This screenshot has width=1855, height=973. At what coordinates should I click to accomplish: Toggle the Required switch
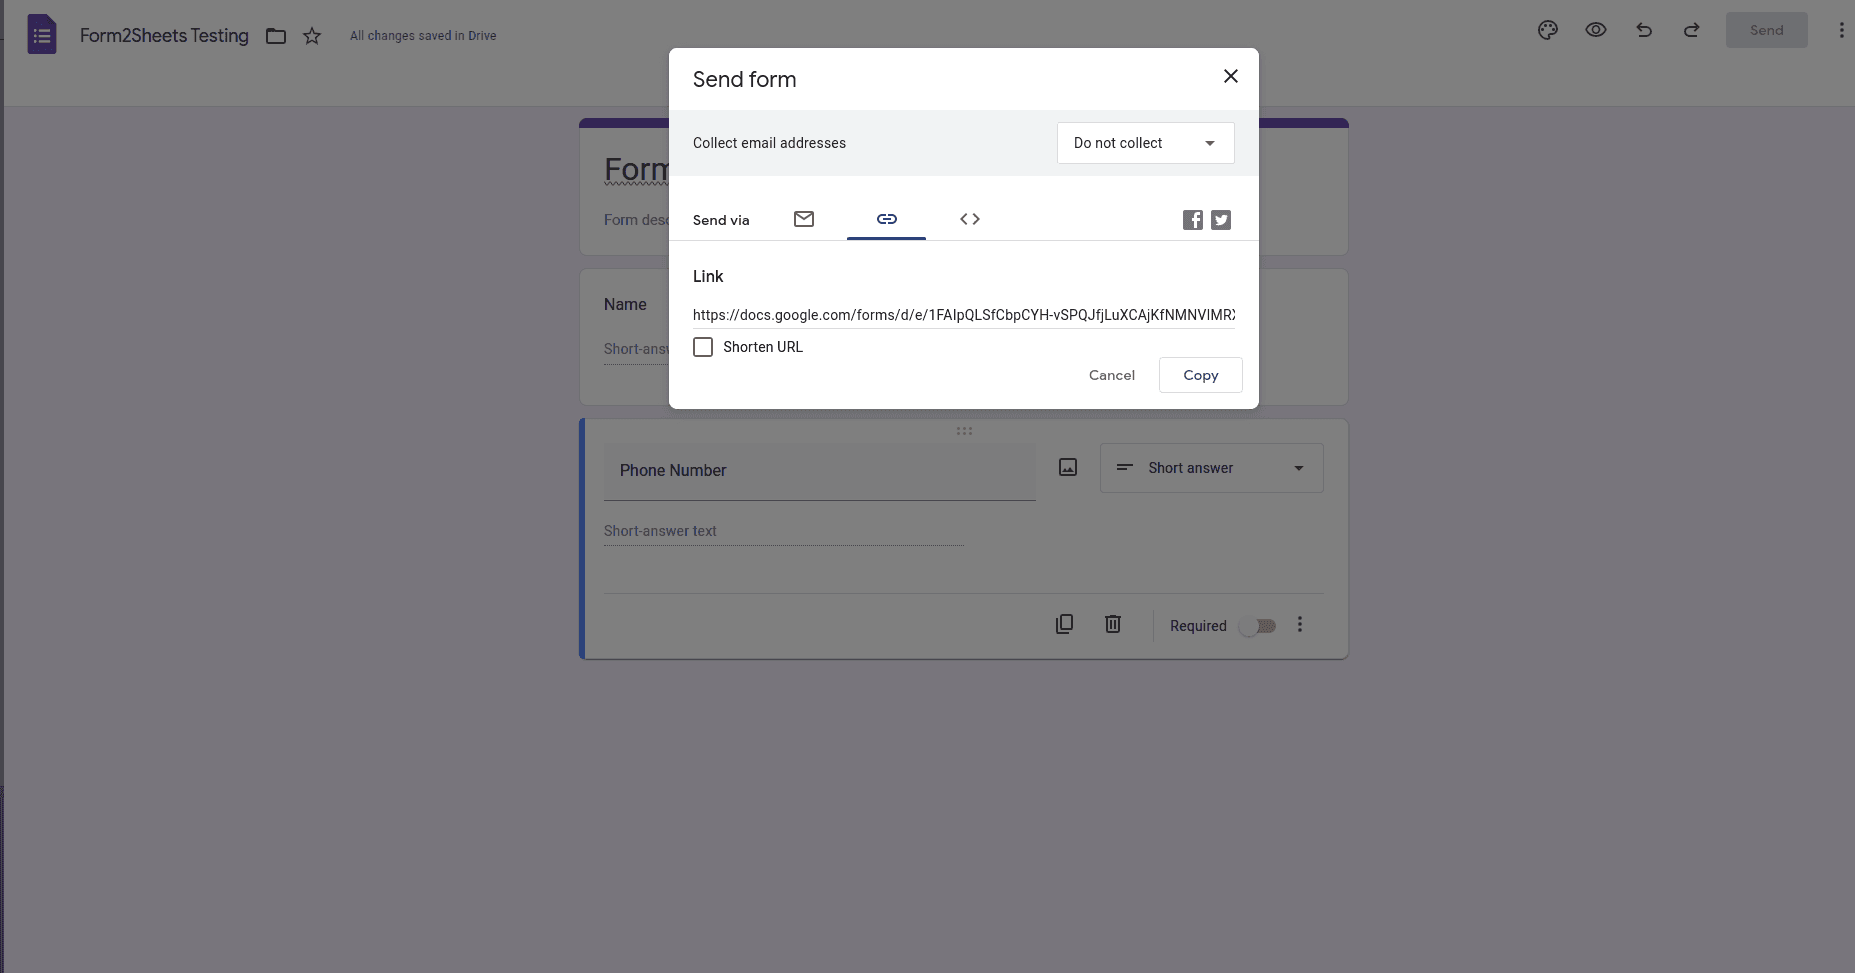point(1257,626)
